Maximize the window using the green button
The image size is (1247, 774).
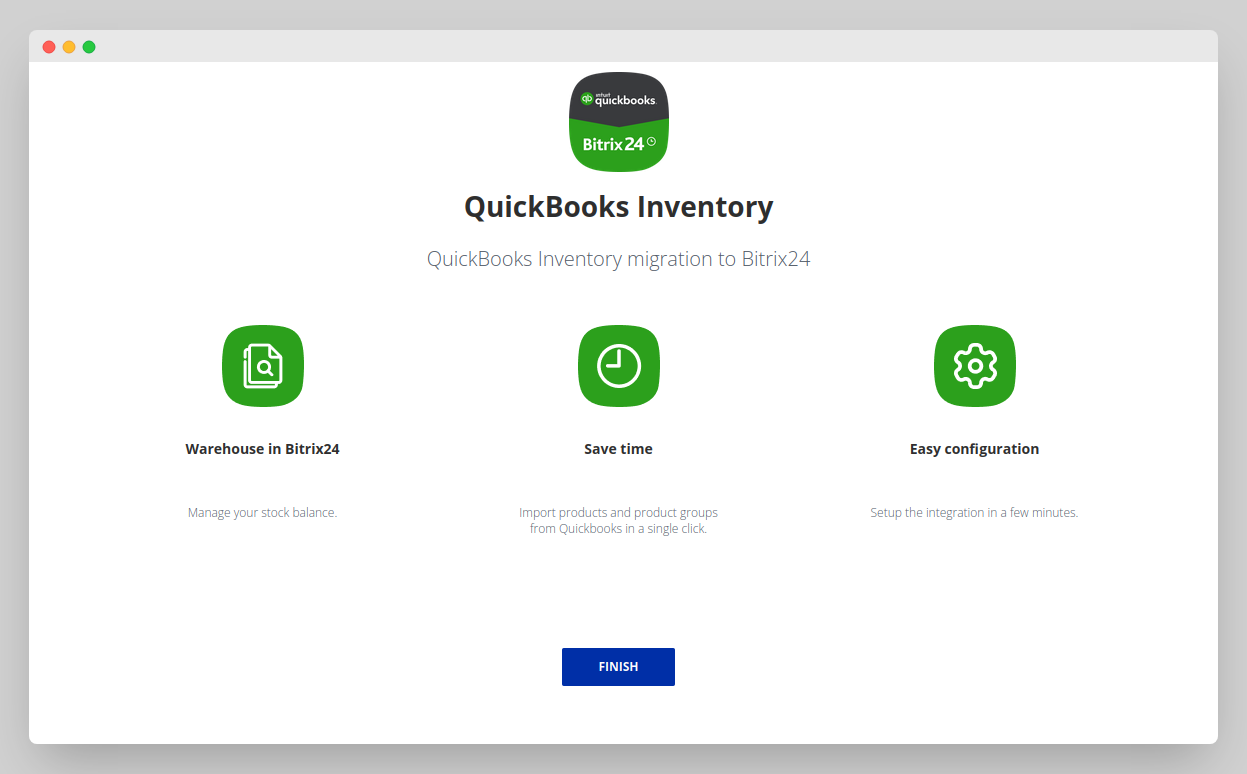coord(89,47)
